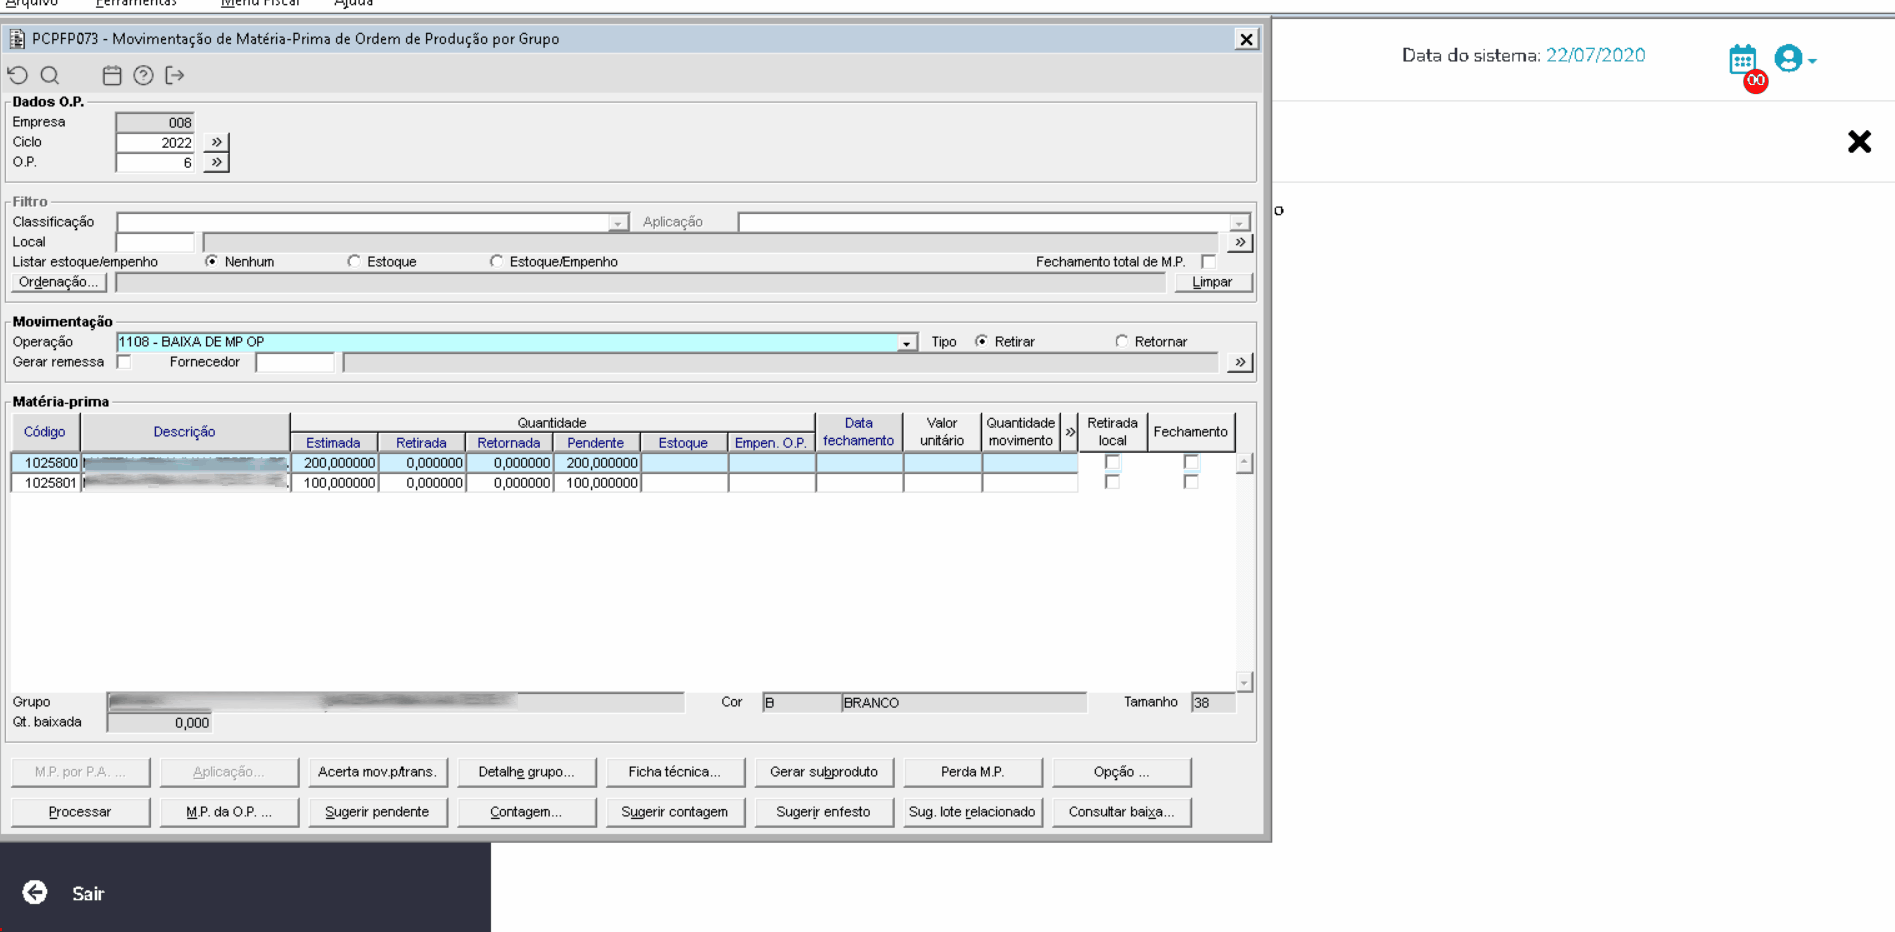Viewport: 1895px width, 932px height.
Task: Click the Sugerir contagem button
Action: (674, 812)
